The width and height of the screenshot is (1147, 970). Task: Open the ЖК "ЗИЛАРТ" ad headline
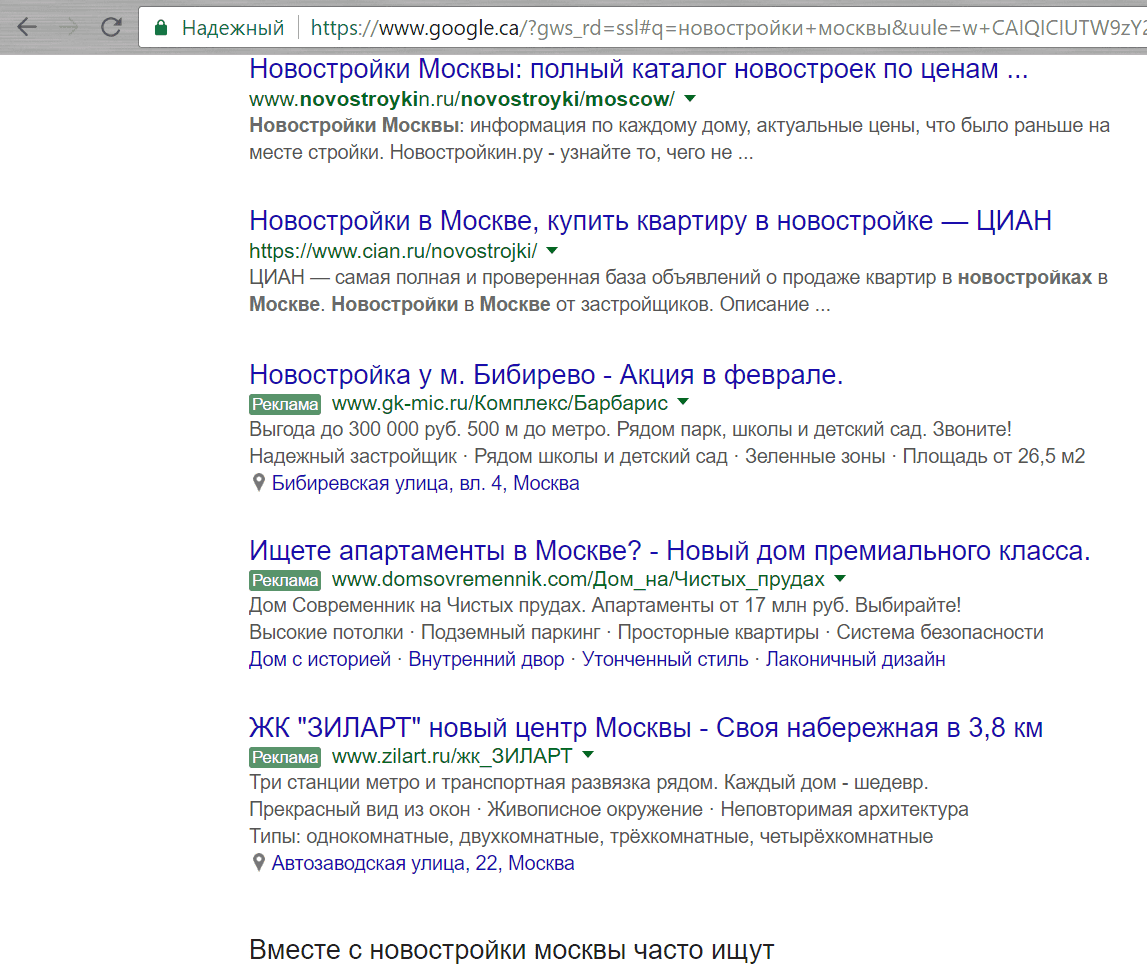(646, 728)
